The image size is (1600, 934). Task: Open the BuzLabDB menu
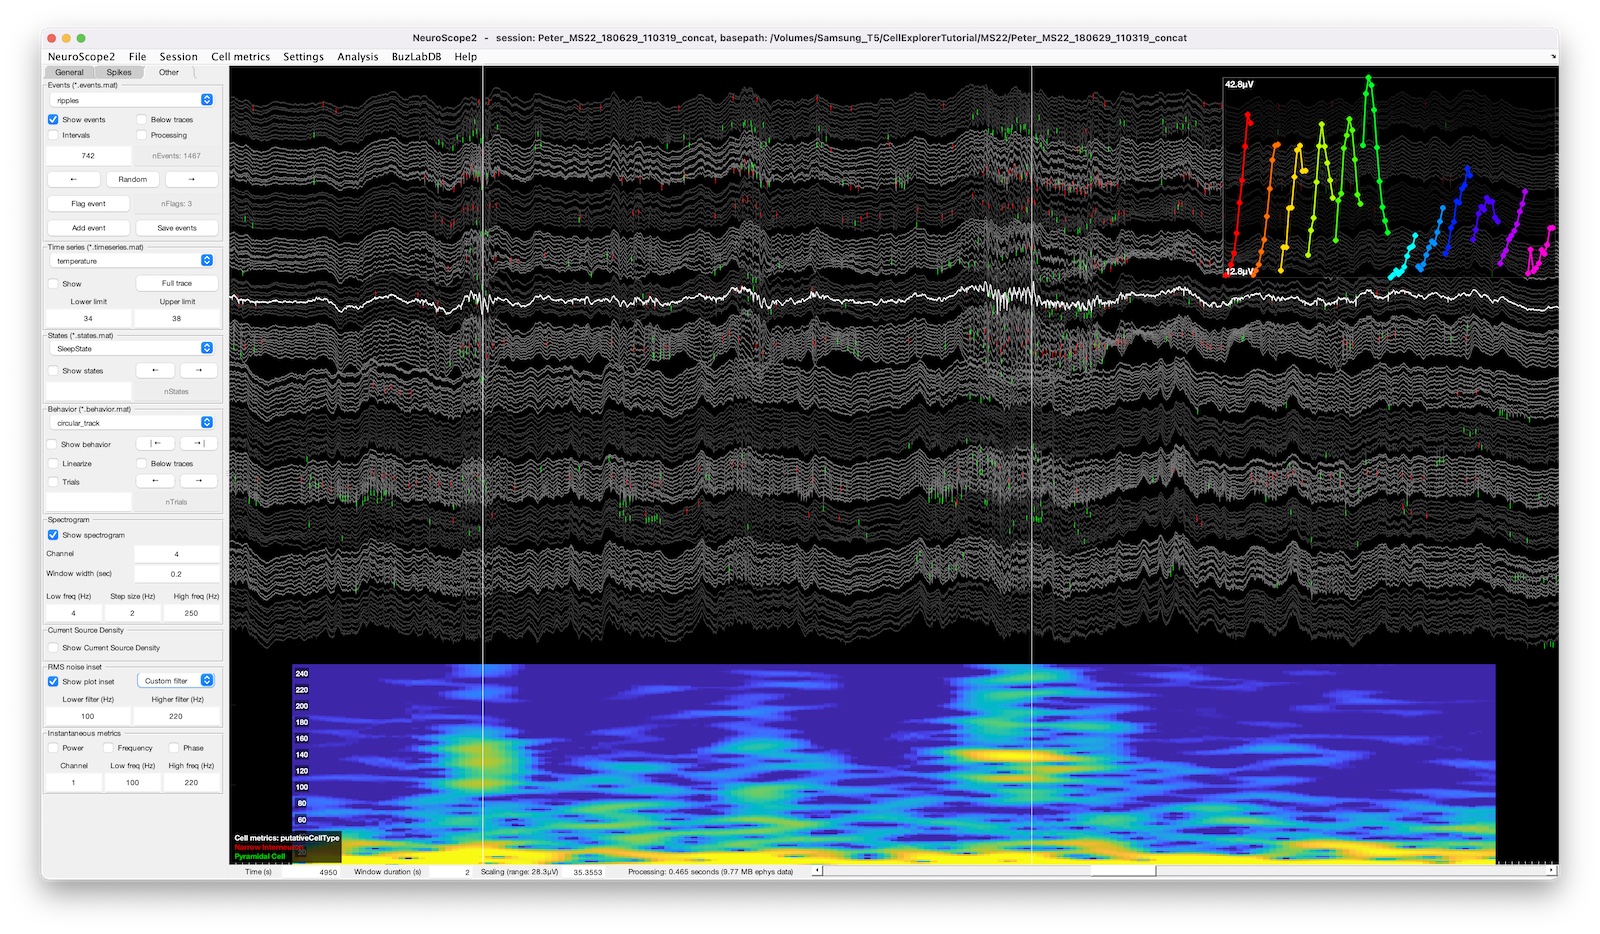click(x=416, y=57)
